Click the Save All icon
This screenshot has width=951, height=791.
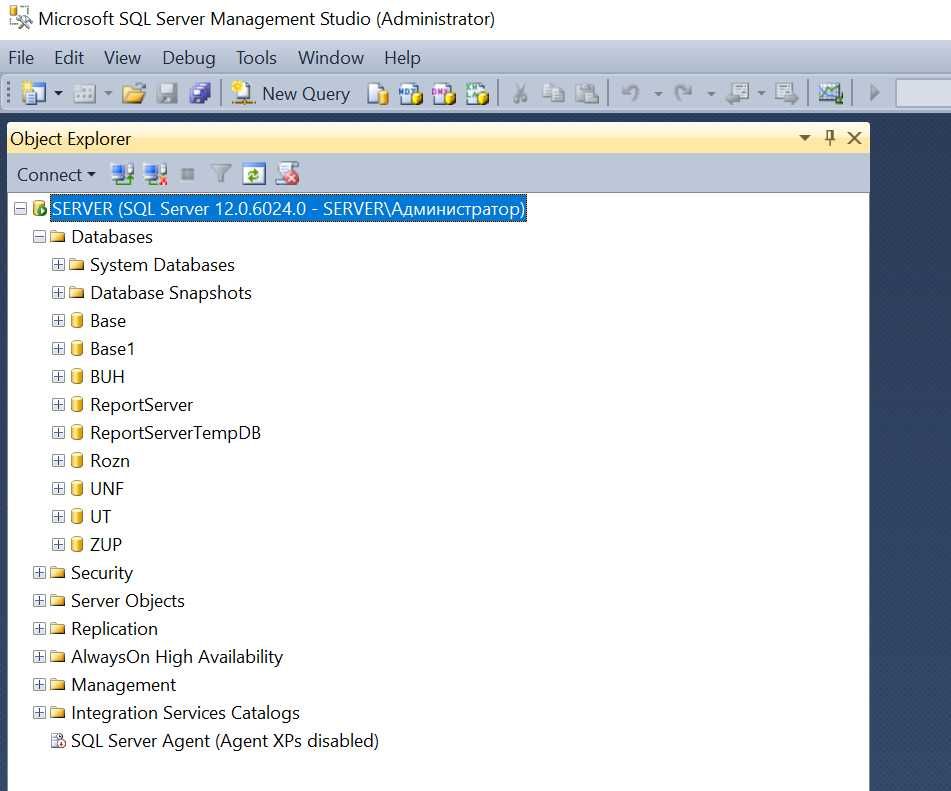click(200, 93)
